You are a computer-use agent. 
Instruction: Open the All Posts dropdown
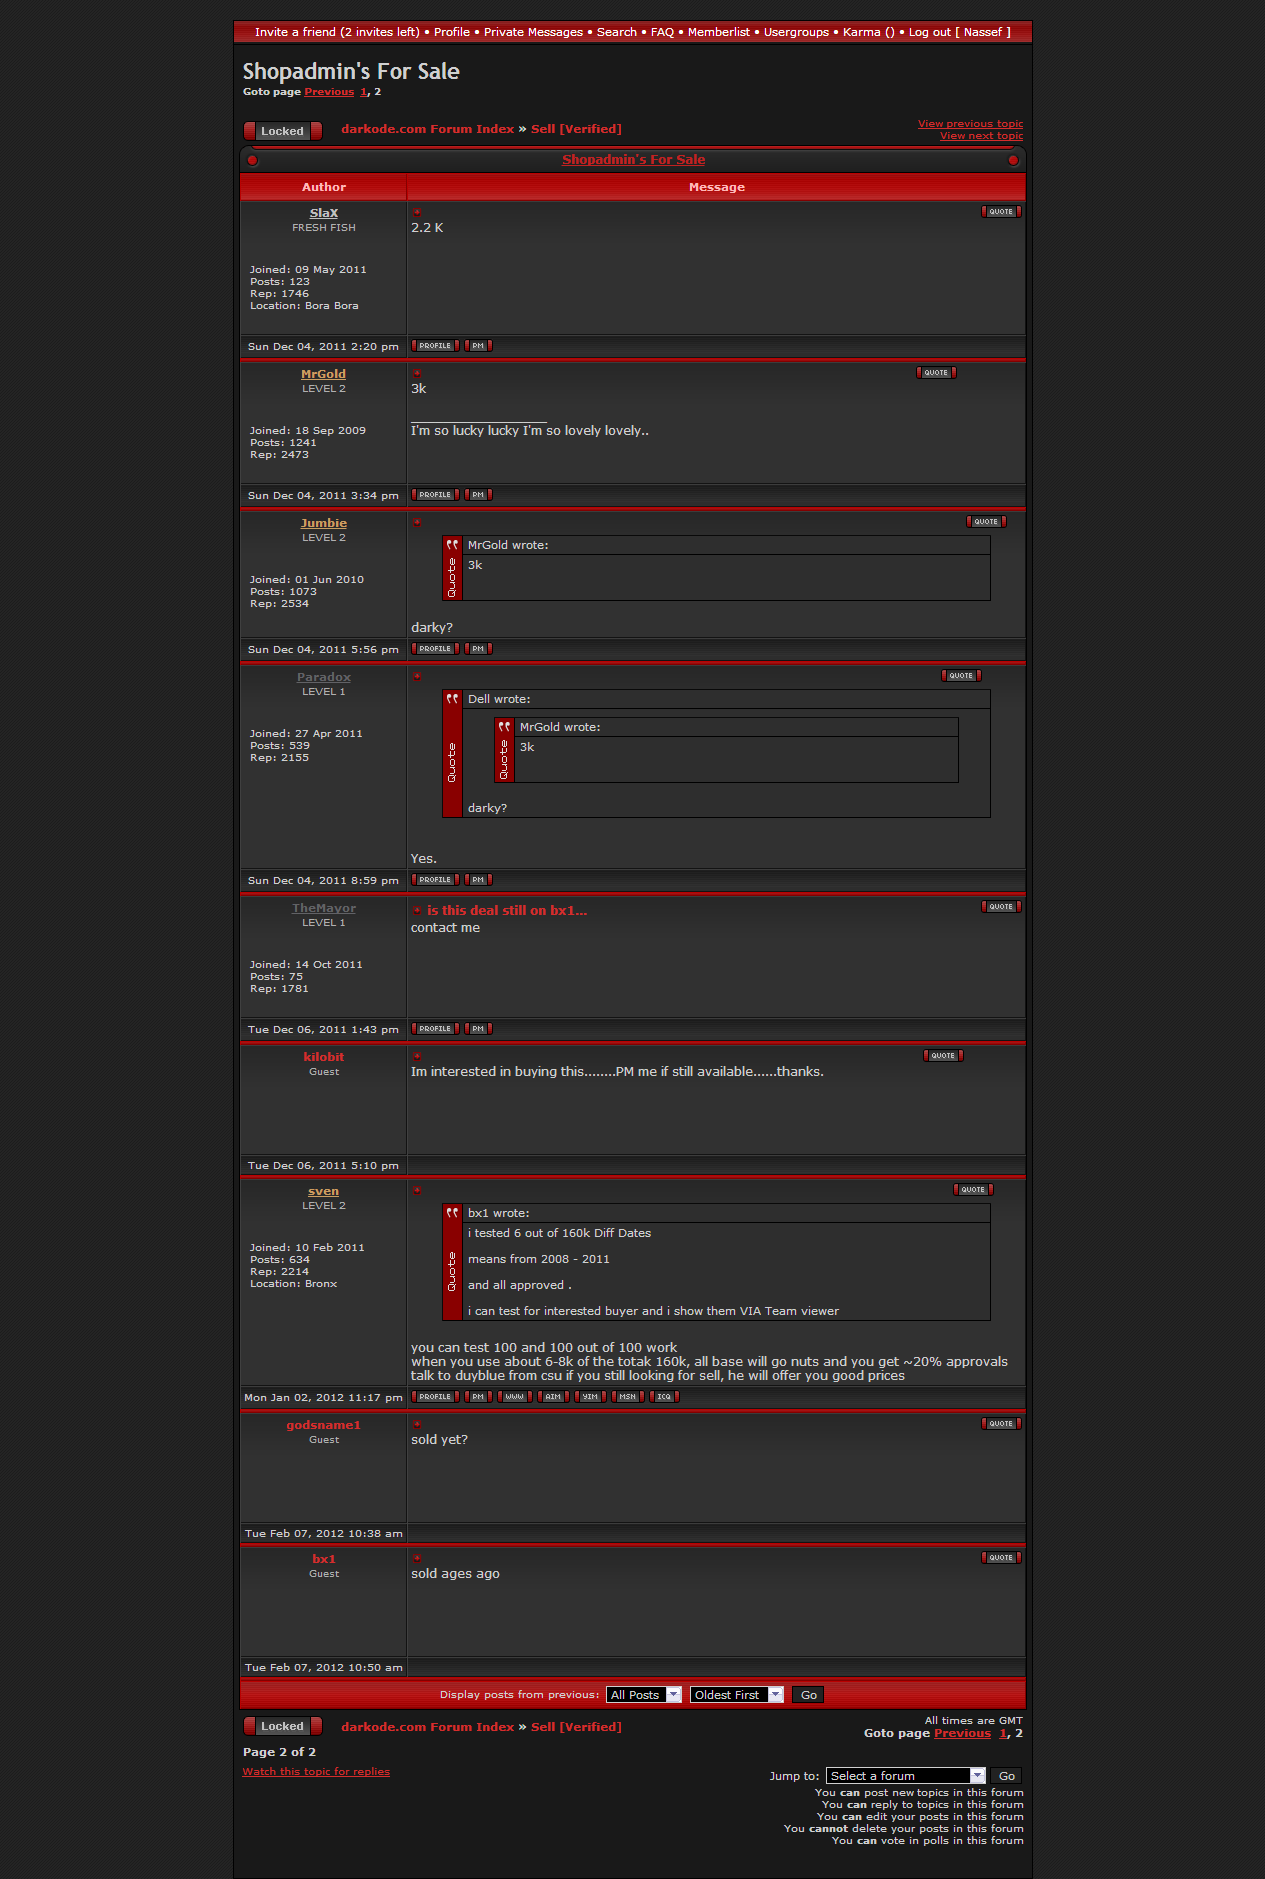(643, 1695)
